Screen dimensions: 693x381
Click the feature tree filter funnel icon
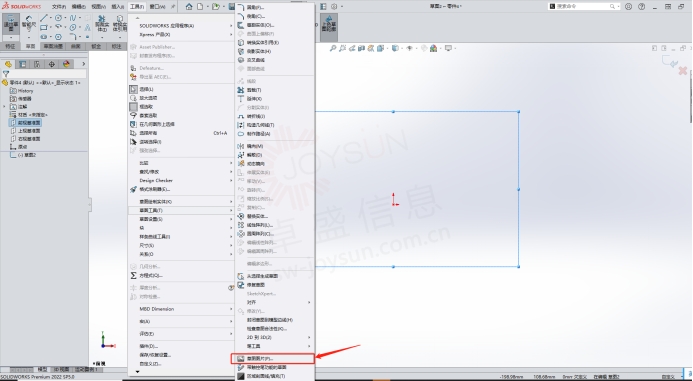pos(6,74)
